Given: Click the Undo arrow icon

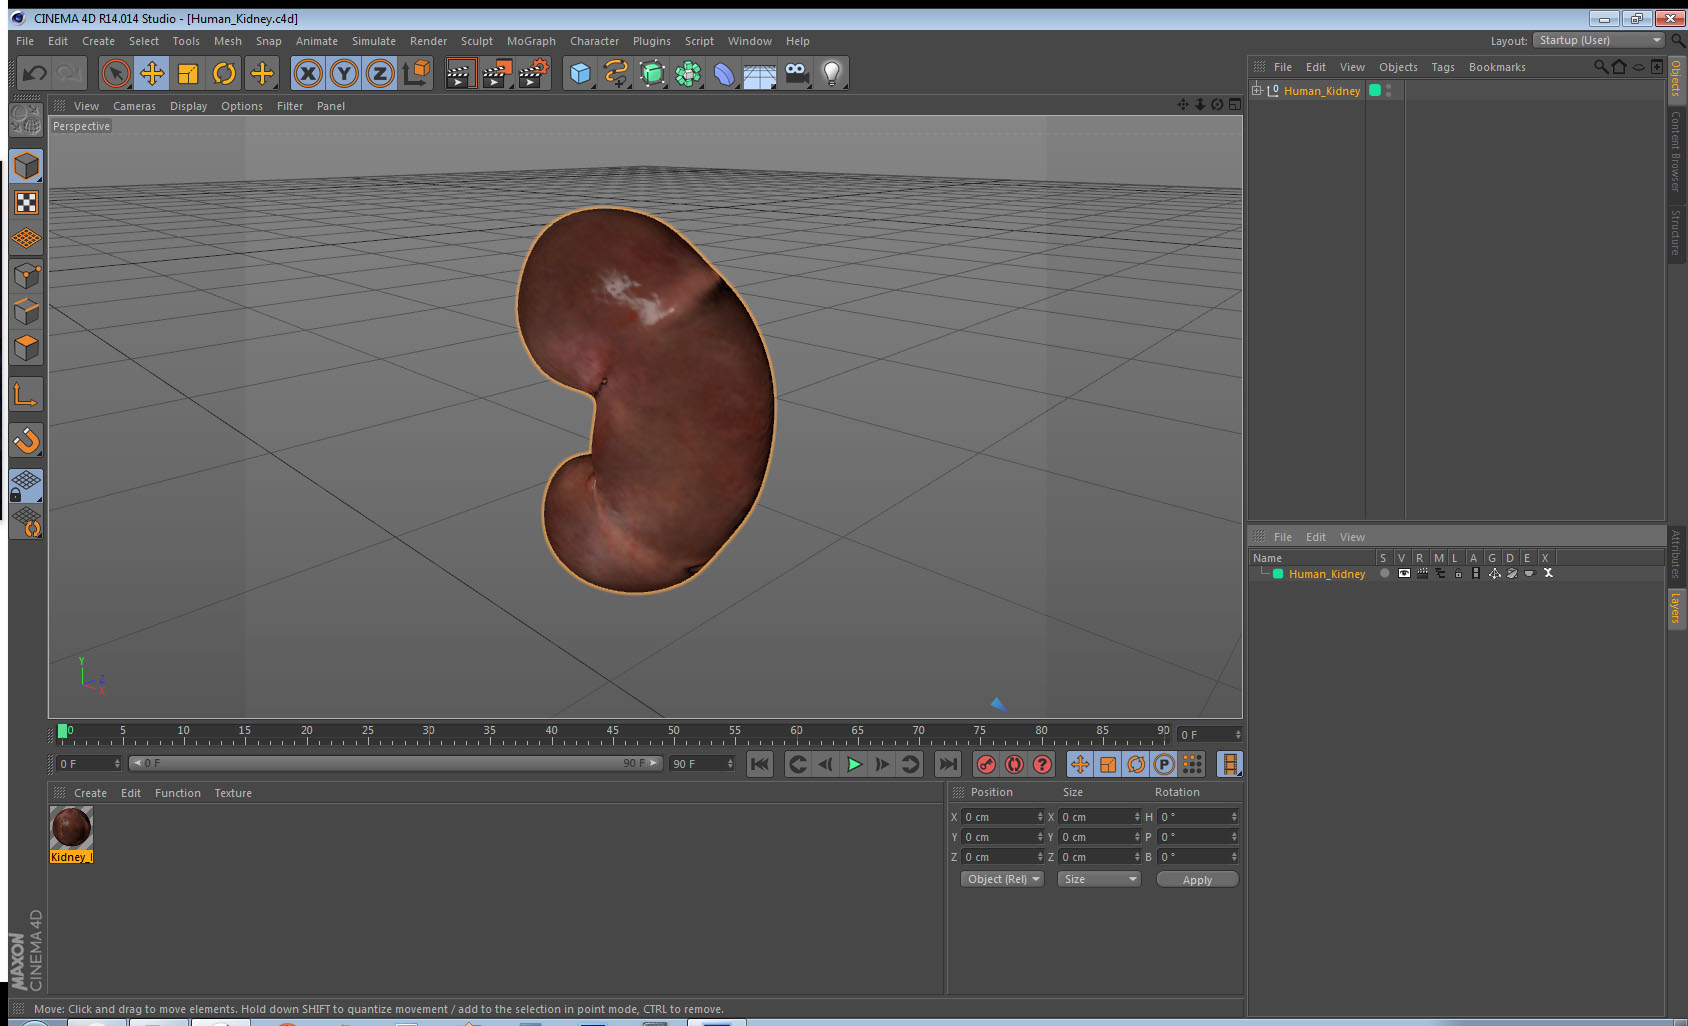Looking at the screenshot, I should tap(35, 73).
